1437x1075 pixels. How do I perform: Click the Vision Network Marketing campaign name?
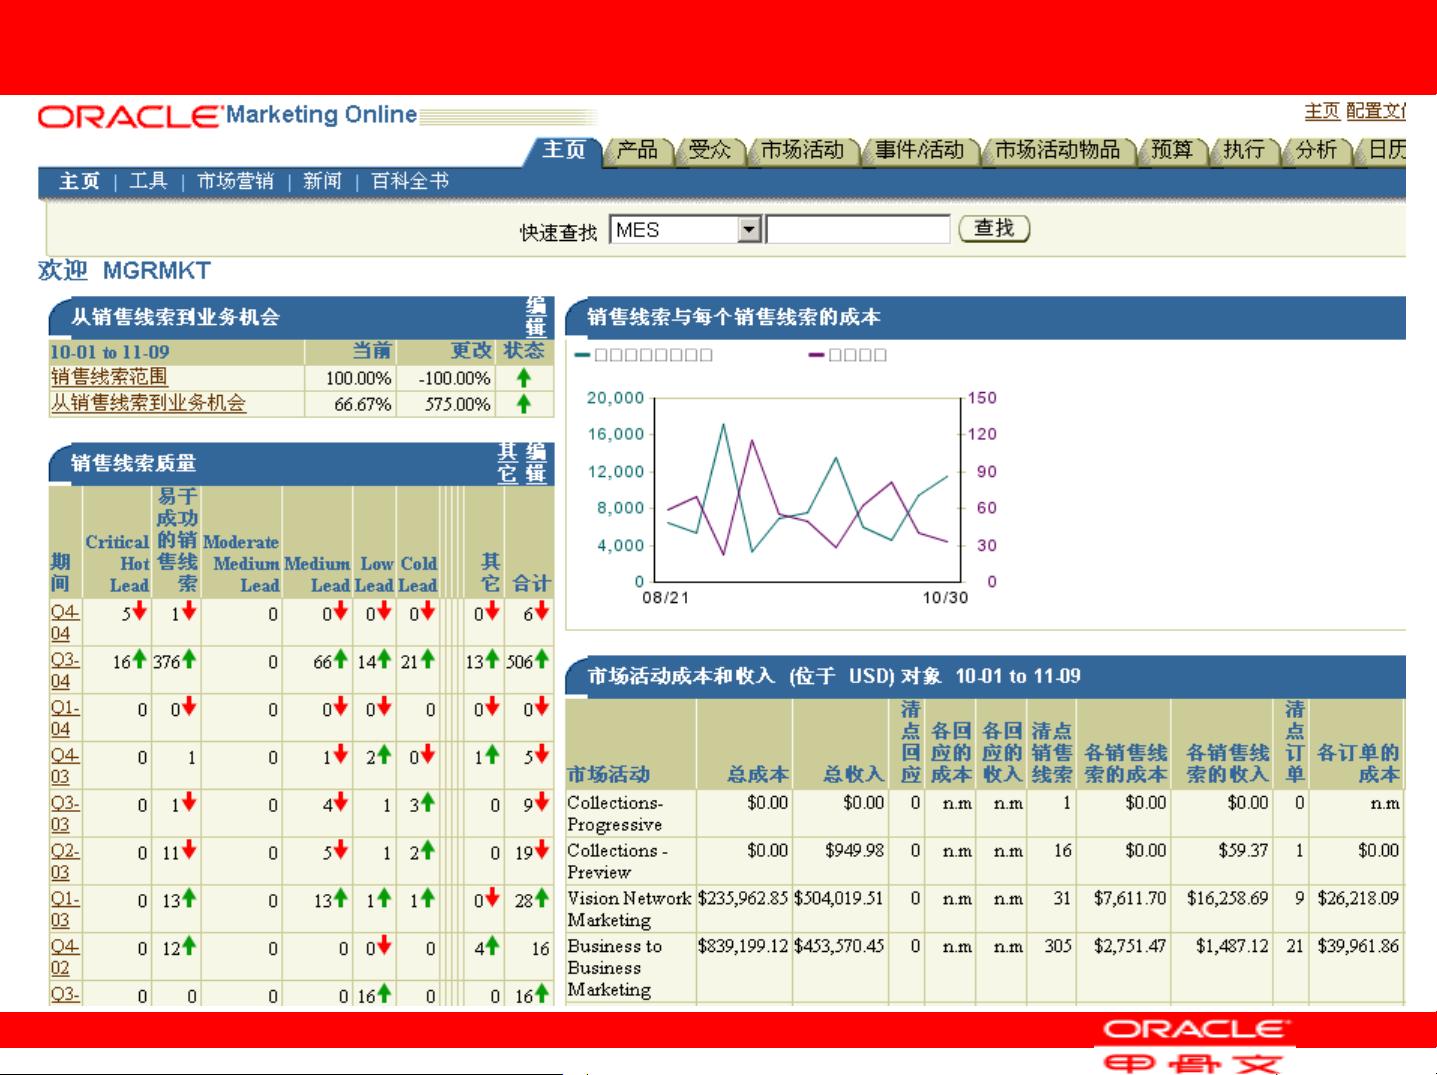[629, 909]
